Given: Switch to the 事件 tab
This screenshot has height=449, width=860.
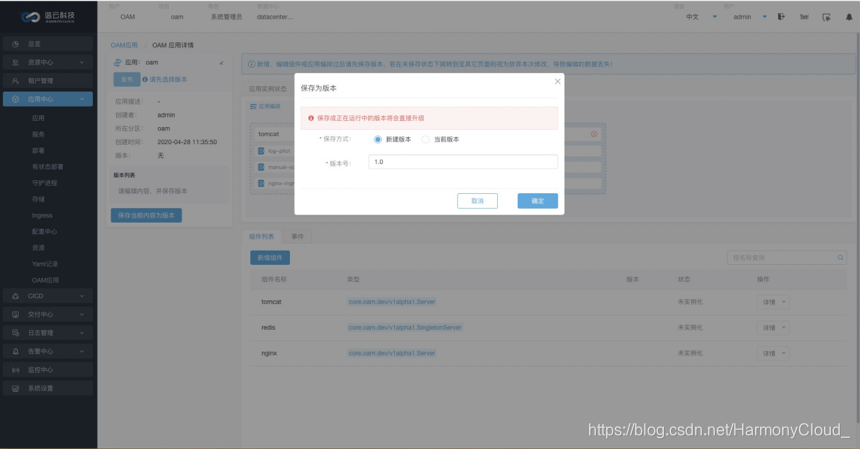Looking at the screenshot, I should pyautogui.click(x=297, y=236).
